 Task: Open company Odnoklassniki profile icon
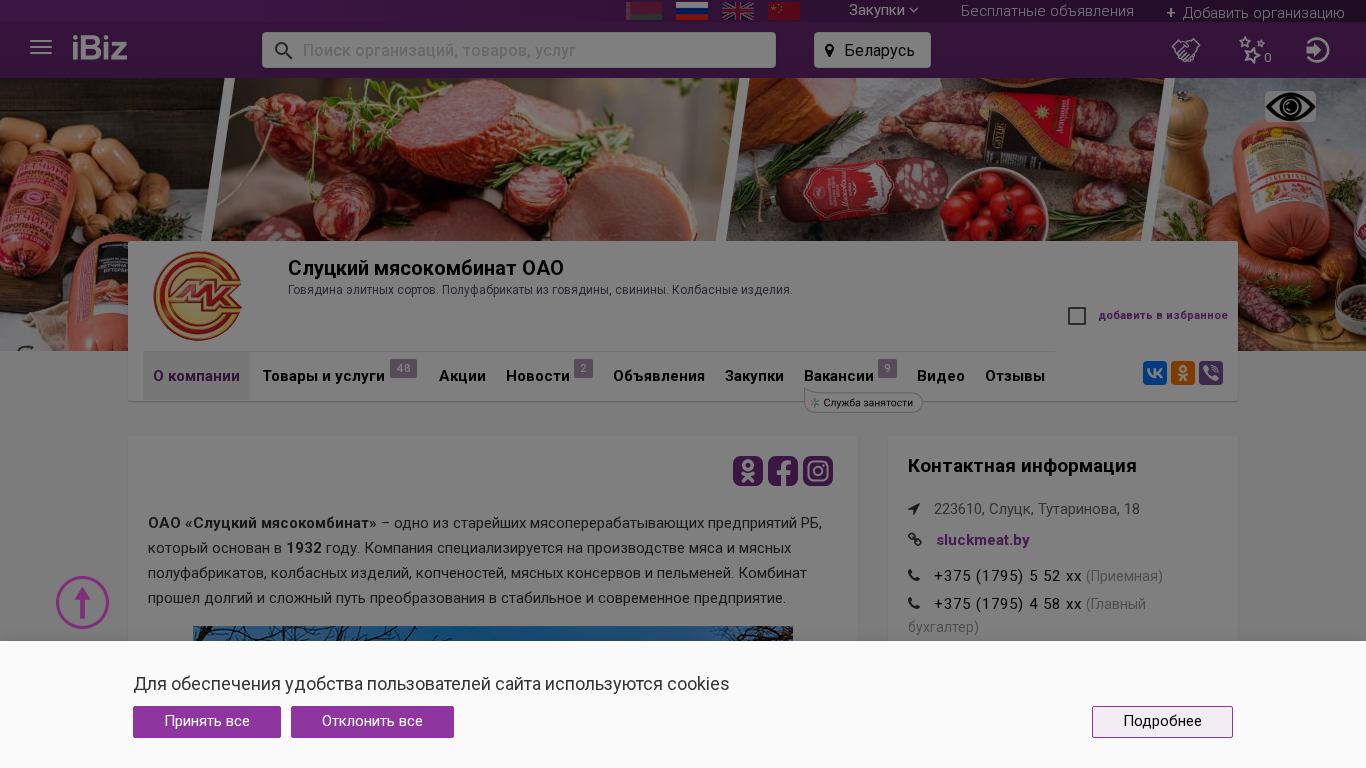click(748, 471)
